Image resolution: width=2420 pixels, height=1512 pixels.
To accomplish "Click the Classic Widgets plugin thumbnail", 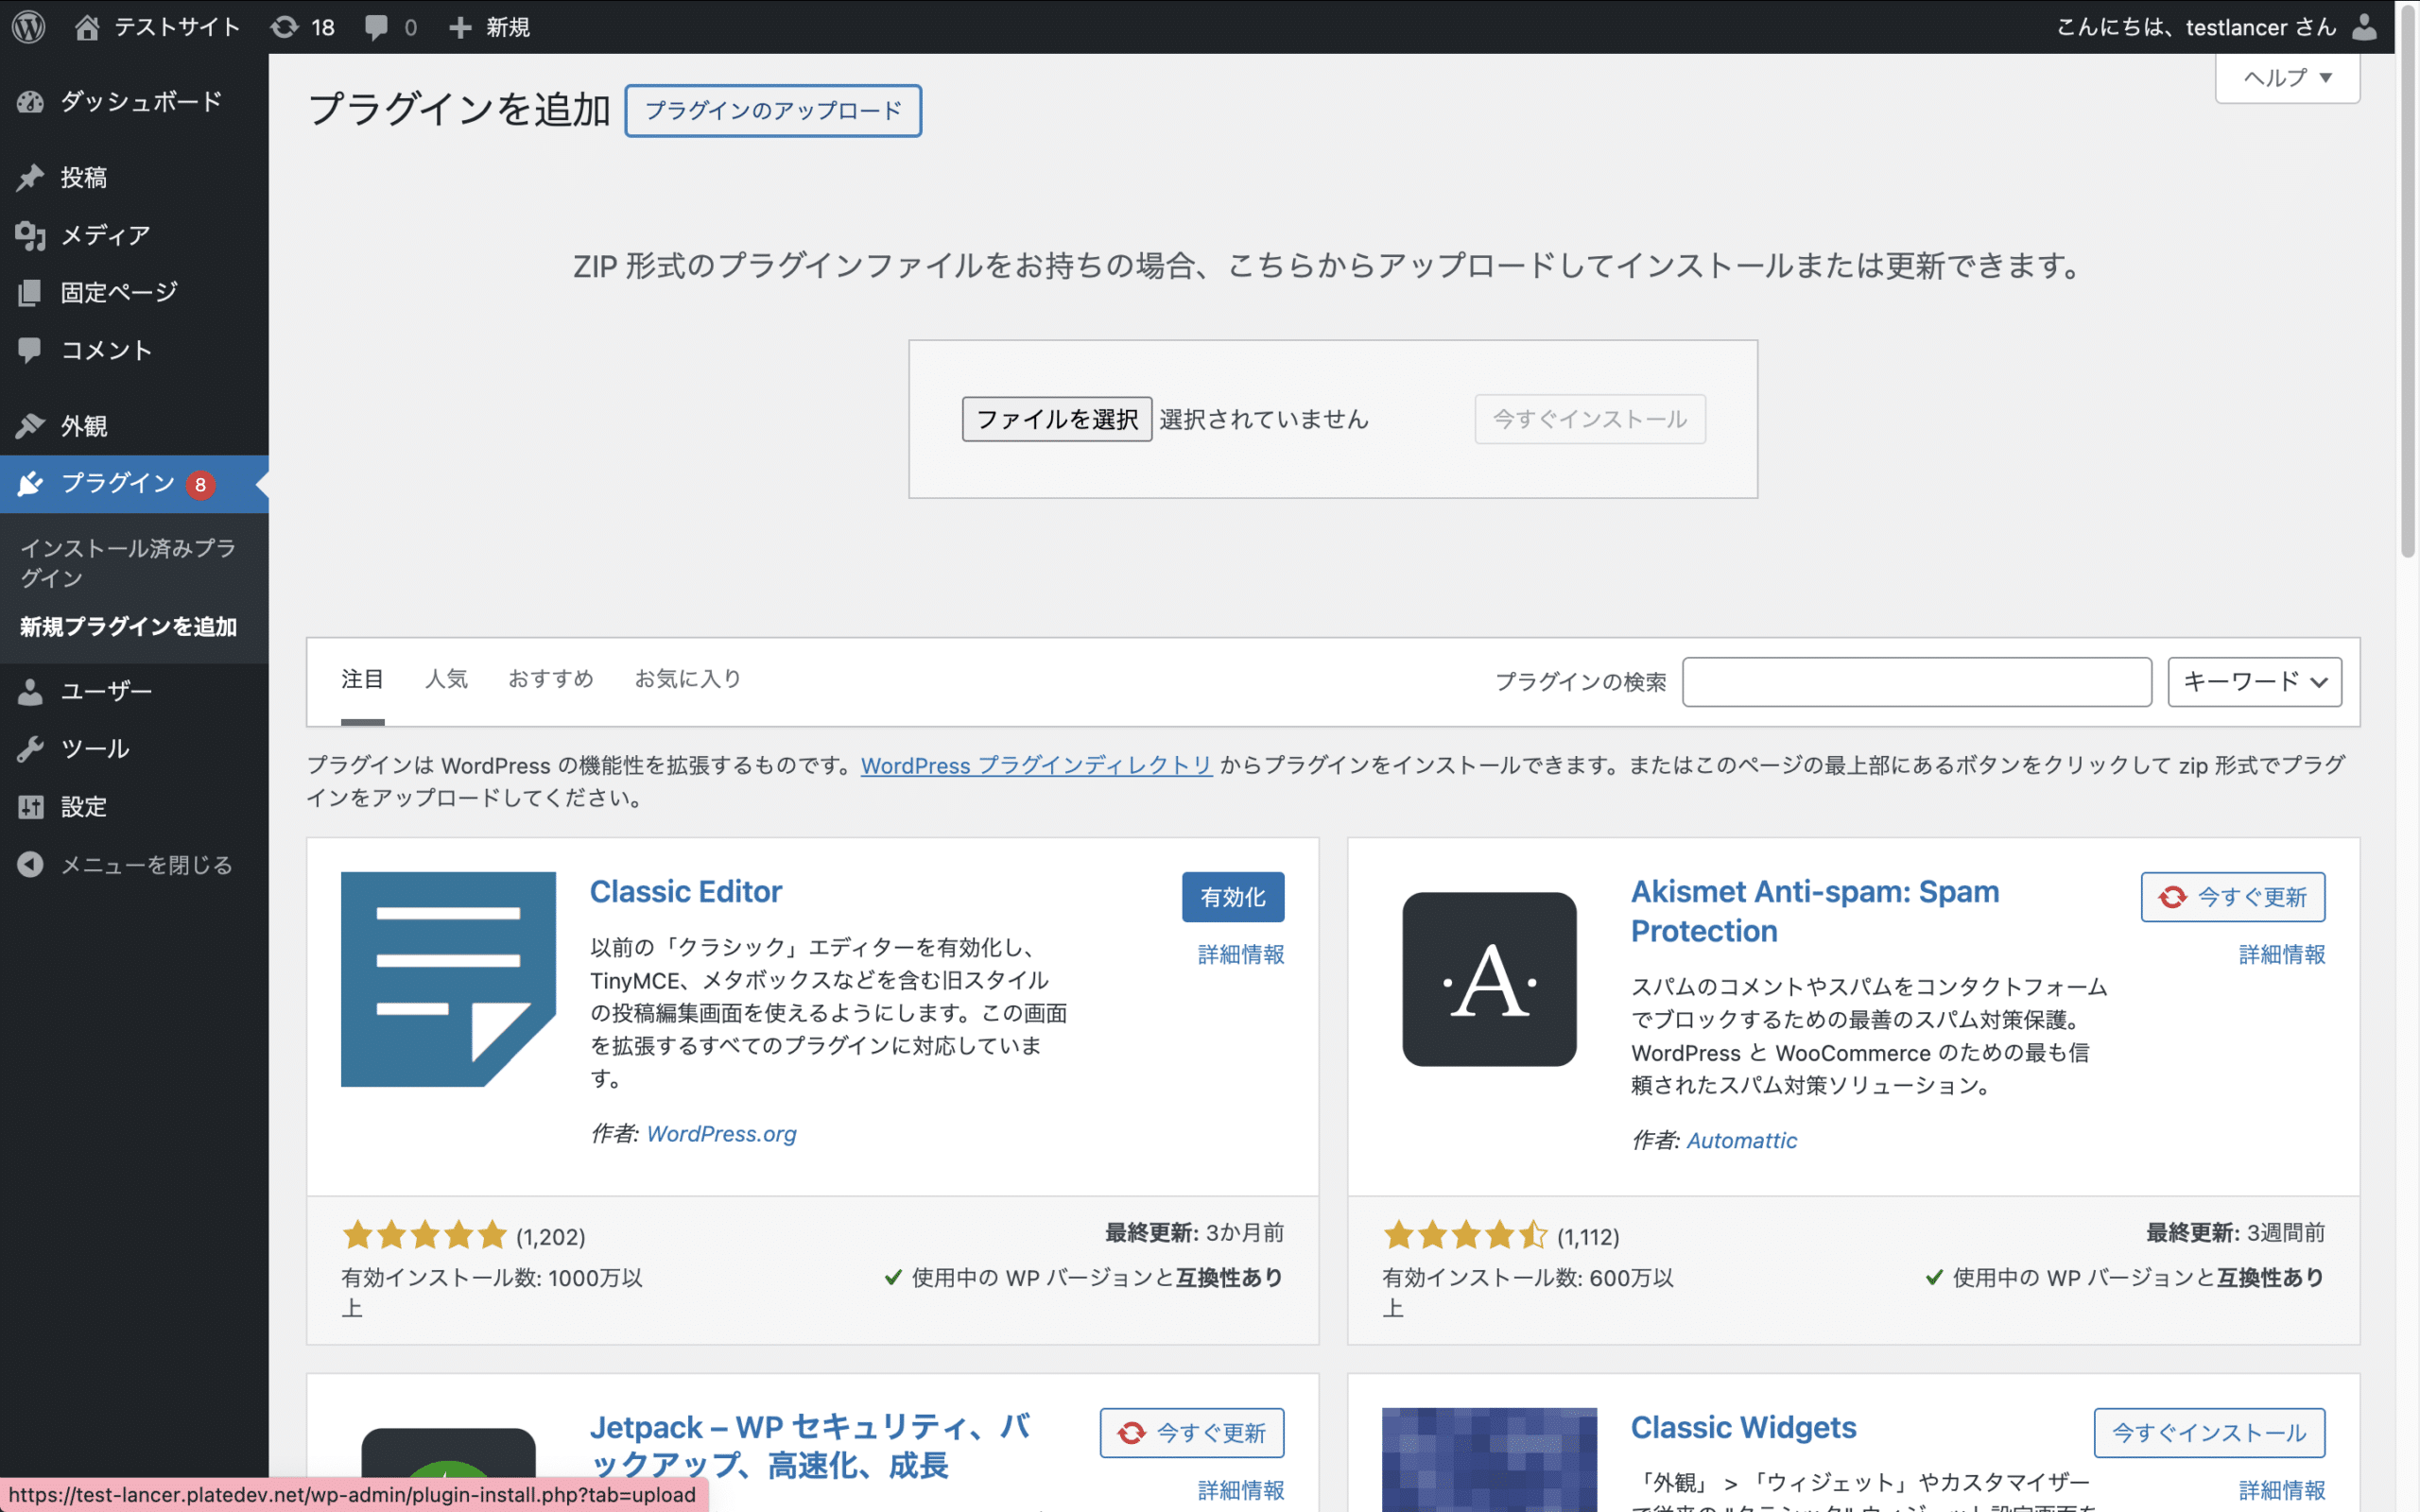I will (x=1489, y=1459).
